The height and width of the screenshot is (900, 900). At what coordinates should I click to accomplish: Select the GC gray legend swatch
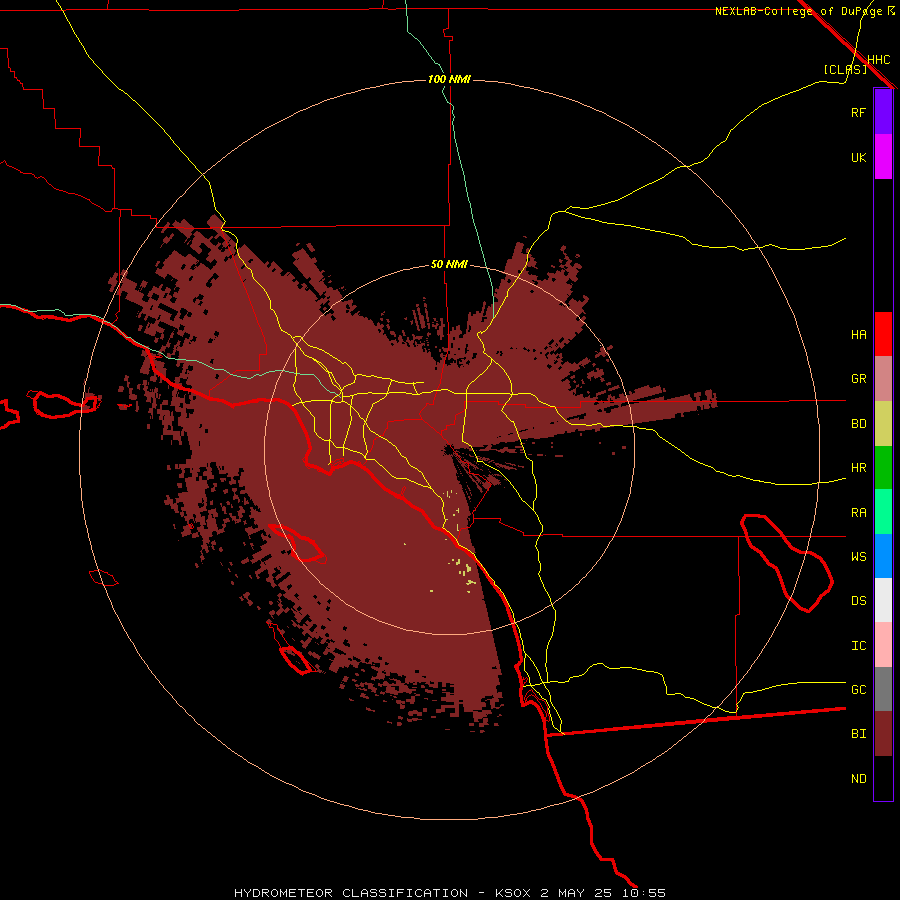[x=883, y=689]
